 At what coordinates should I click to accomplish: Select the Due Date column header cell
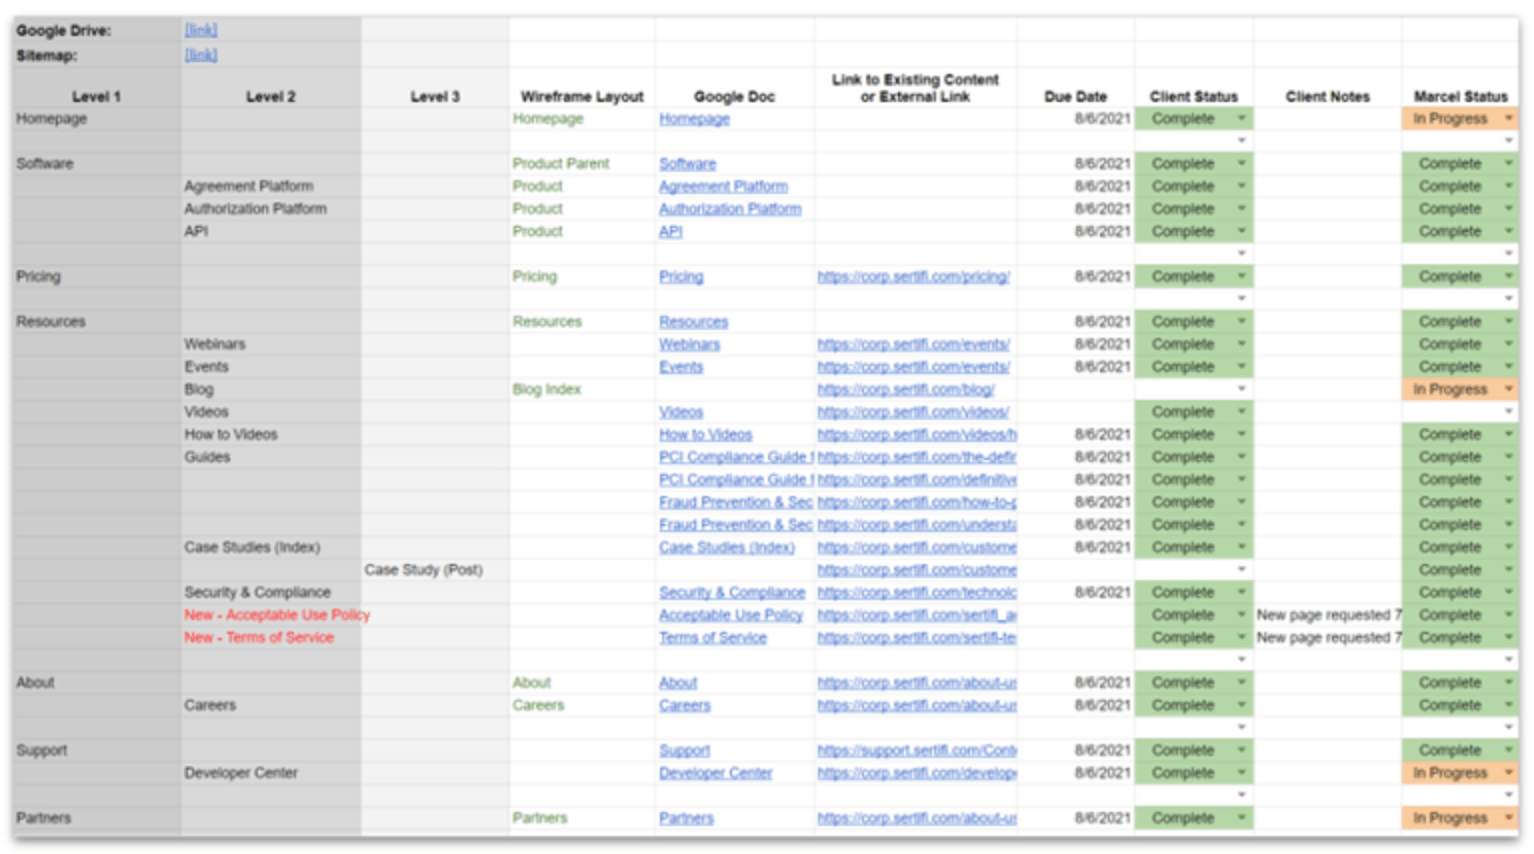pos(1075,96)
